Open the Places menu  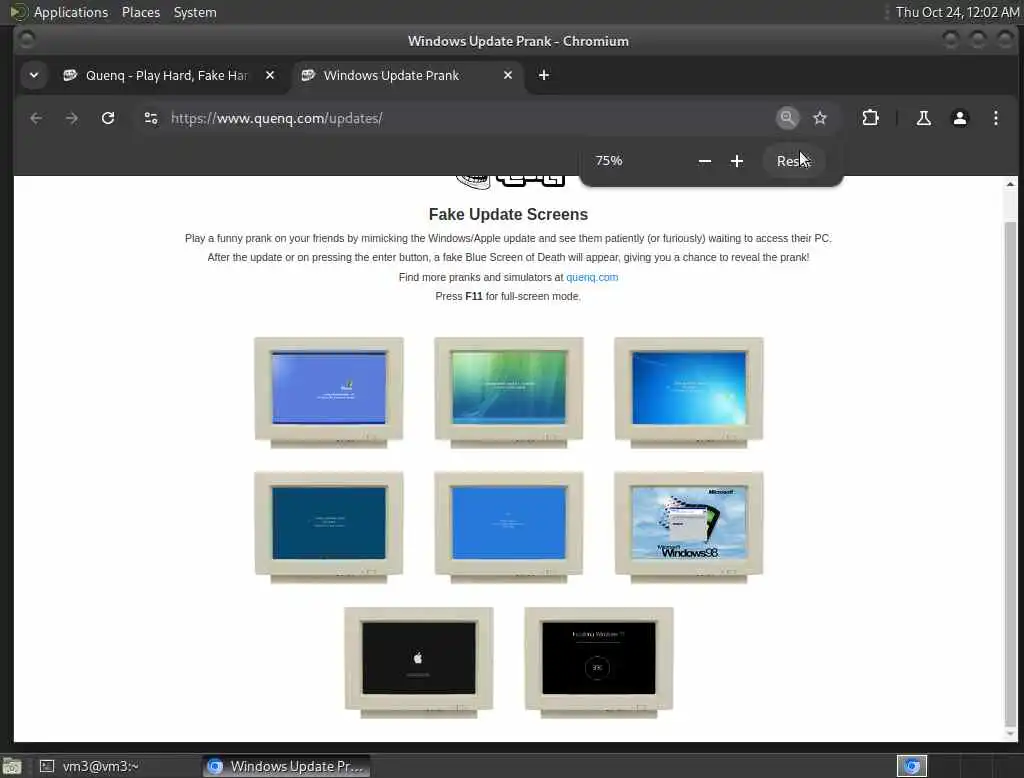coord(140,12)
